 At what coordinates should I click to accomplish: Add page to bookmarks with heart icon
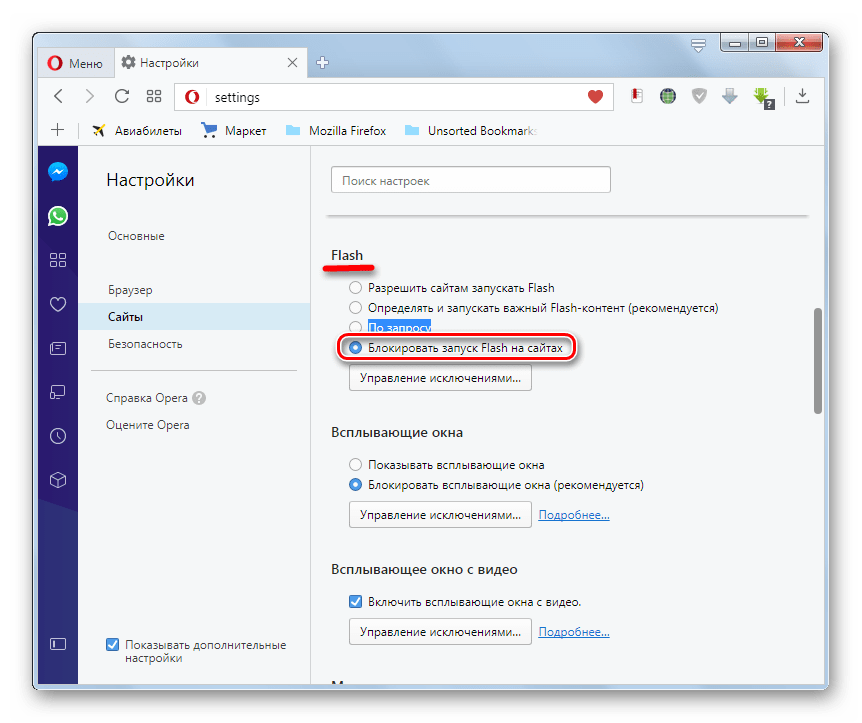click(595, 97)
